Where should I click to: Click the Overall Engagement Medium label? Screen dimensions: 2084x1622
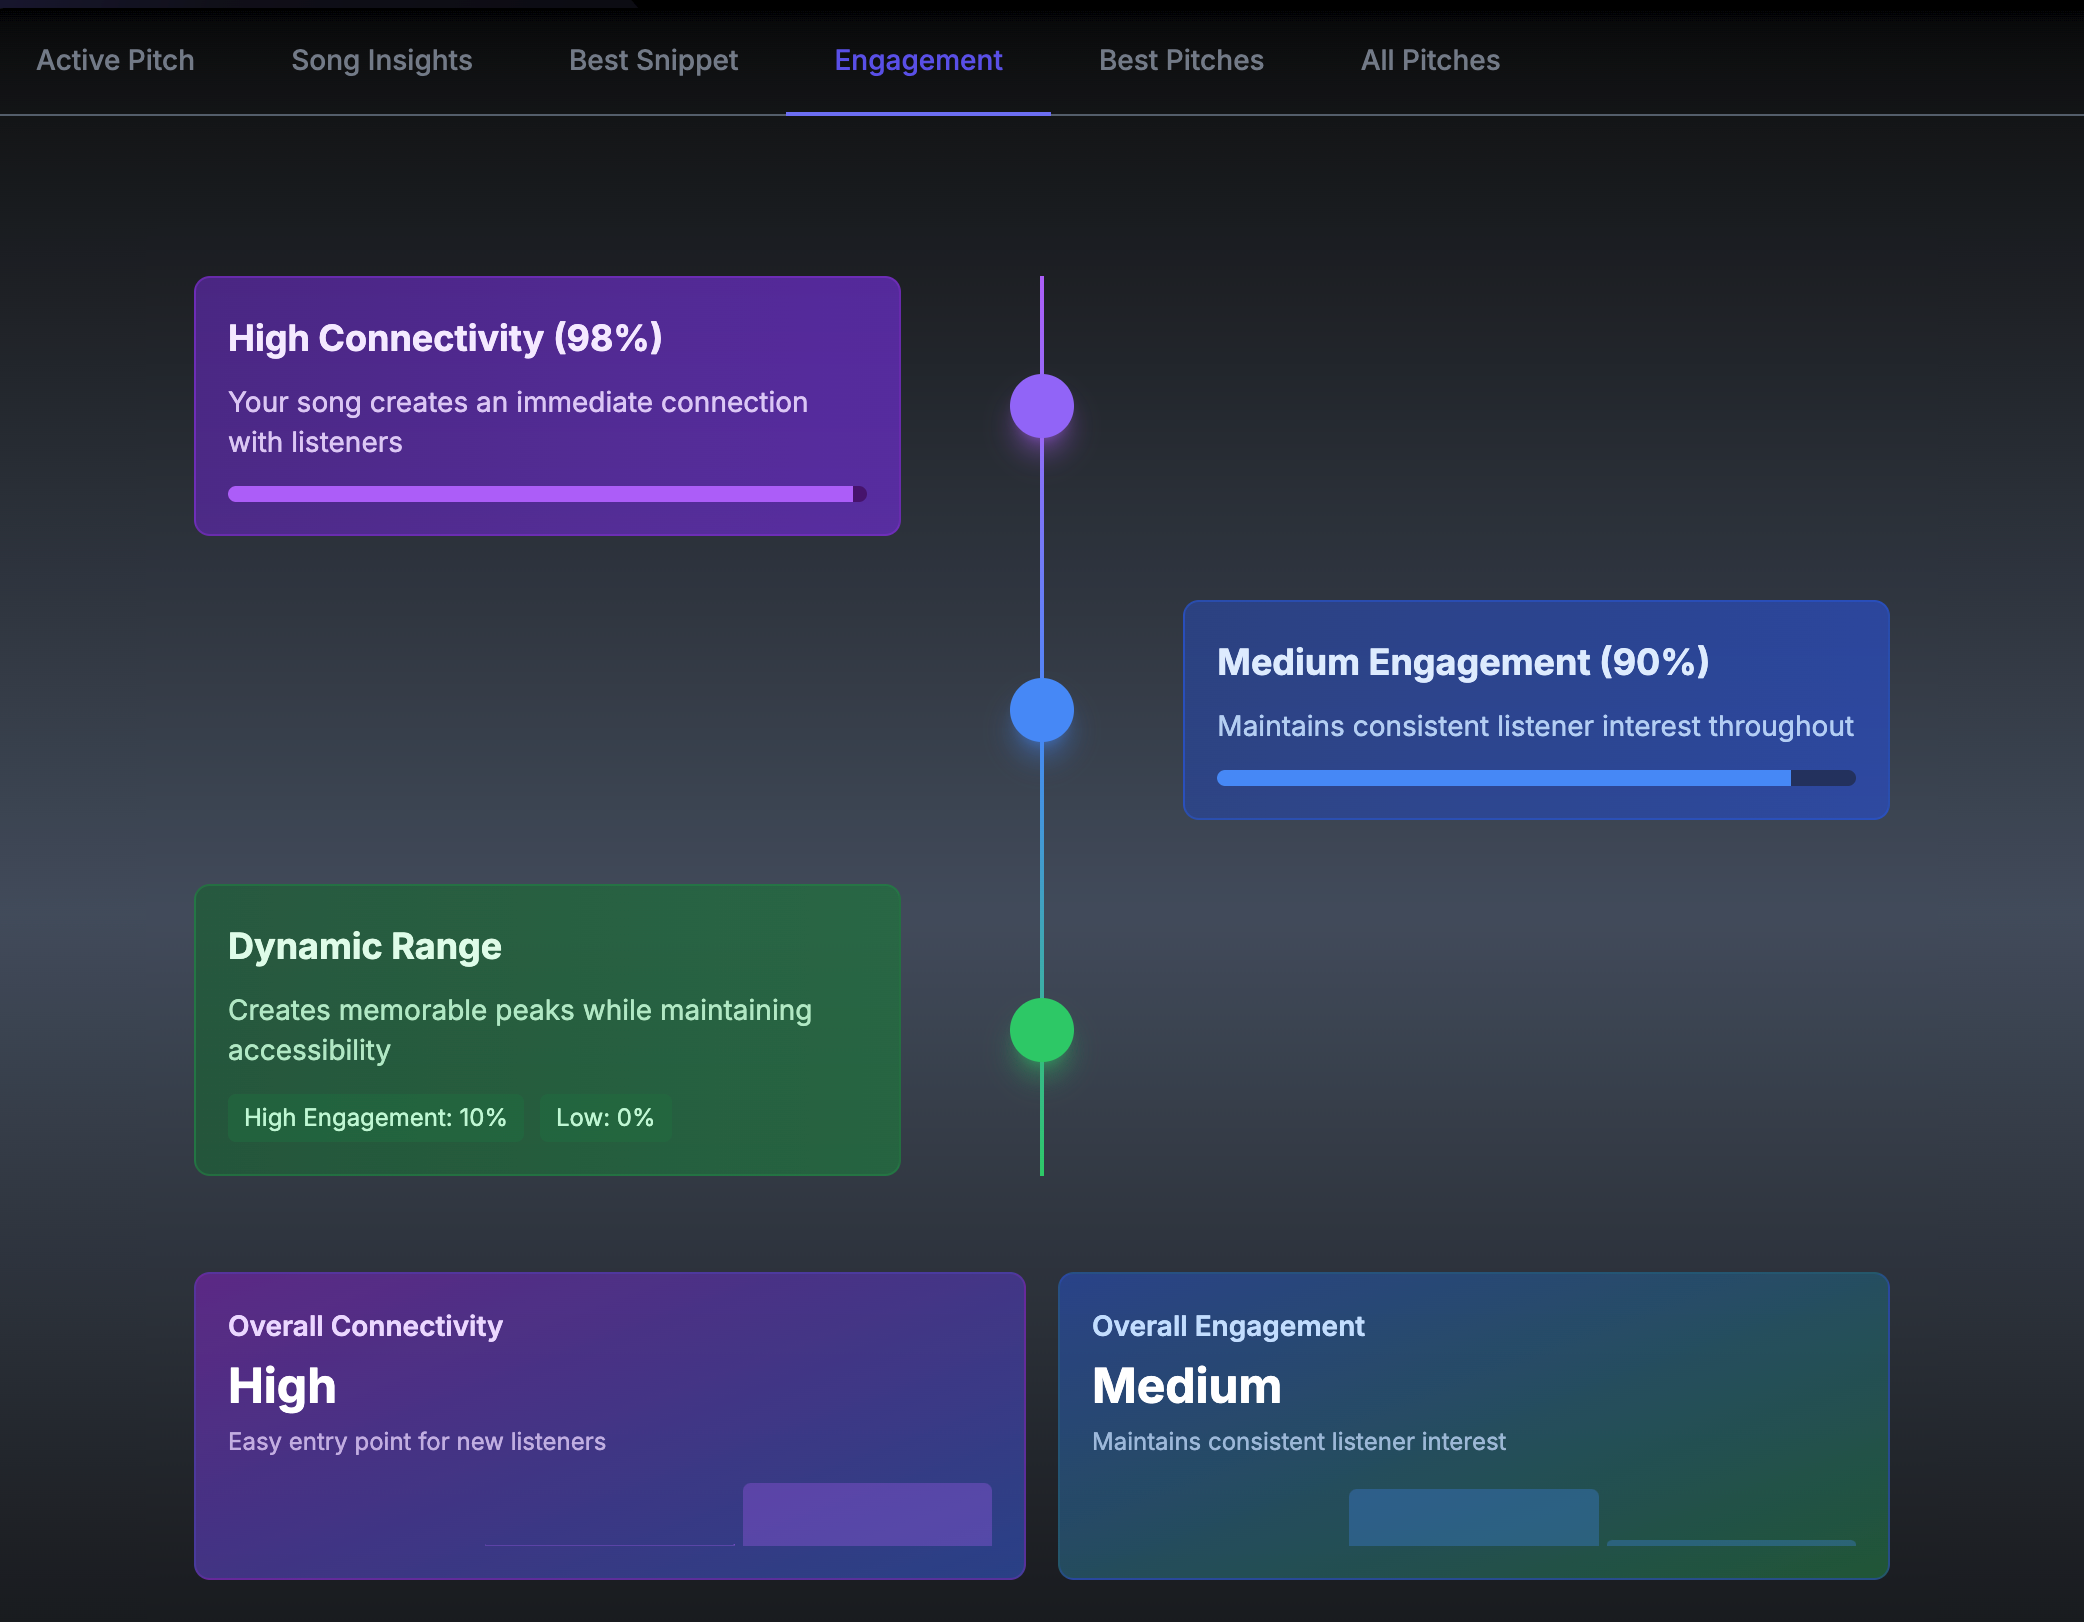coord(1186,1386)
